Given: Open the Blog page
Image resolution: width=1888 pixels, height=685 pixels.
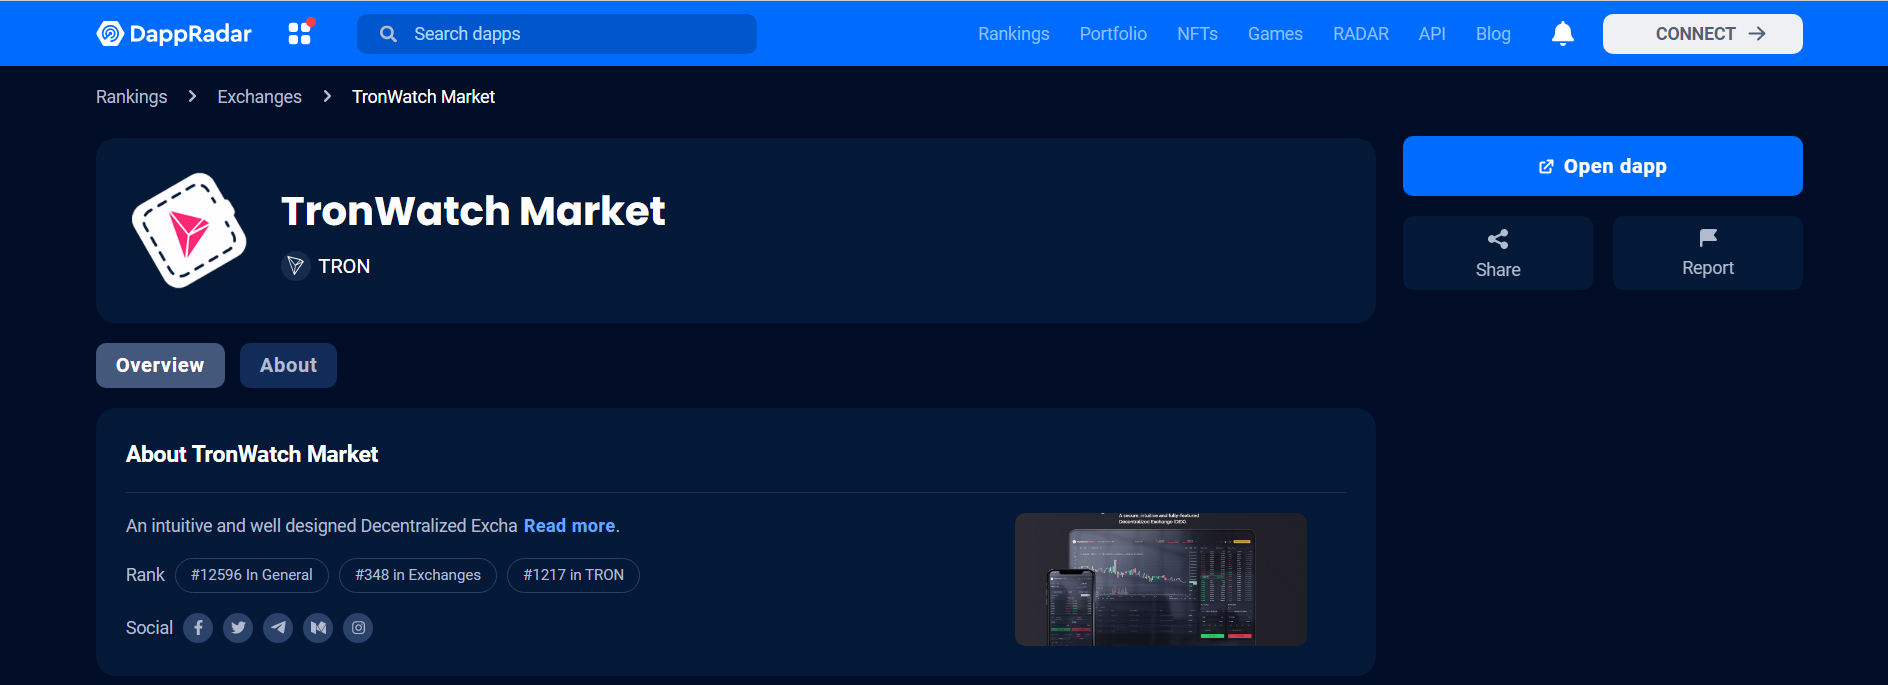Looking at the screenshot, I should coord(1493,34).
